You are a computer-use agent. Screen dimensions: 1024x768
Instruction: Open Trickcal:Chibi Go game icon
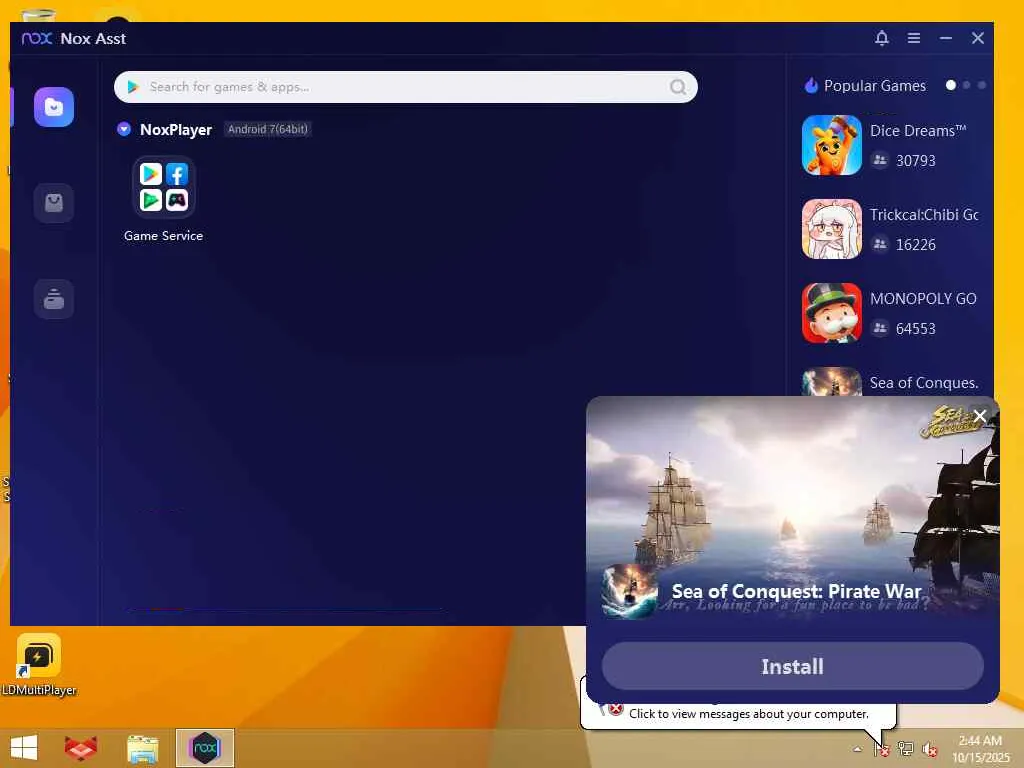[831, 229]
